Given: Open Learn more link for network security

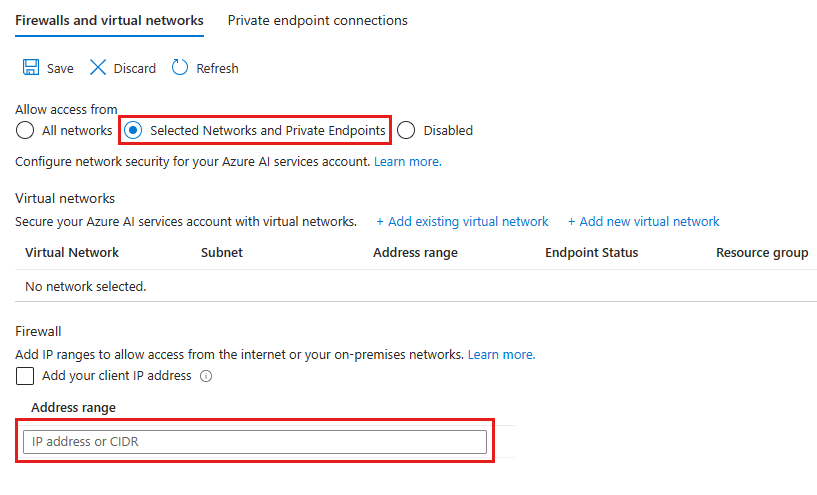Looking at the screenshot, I should click(x=407, y=161).
